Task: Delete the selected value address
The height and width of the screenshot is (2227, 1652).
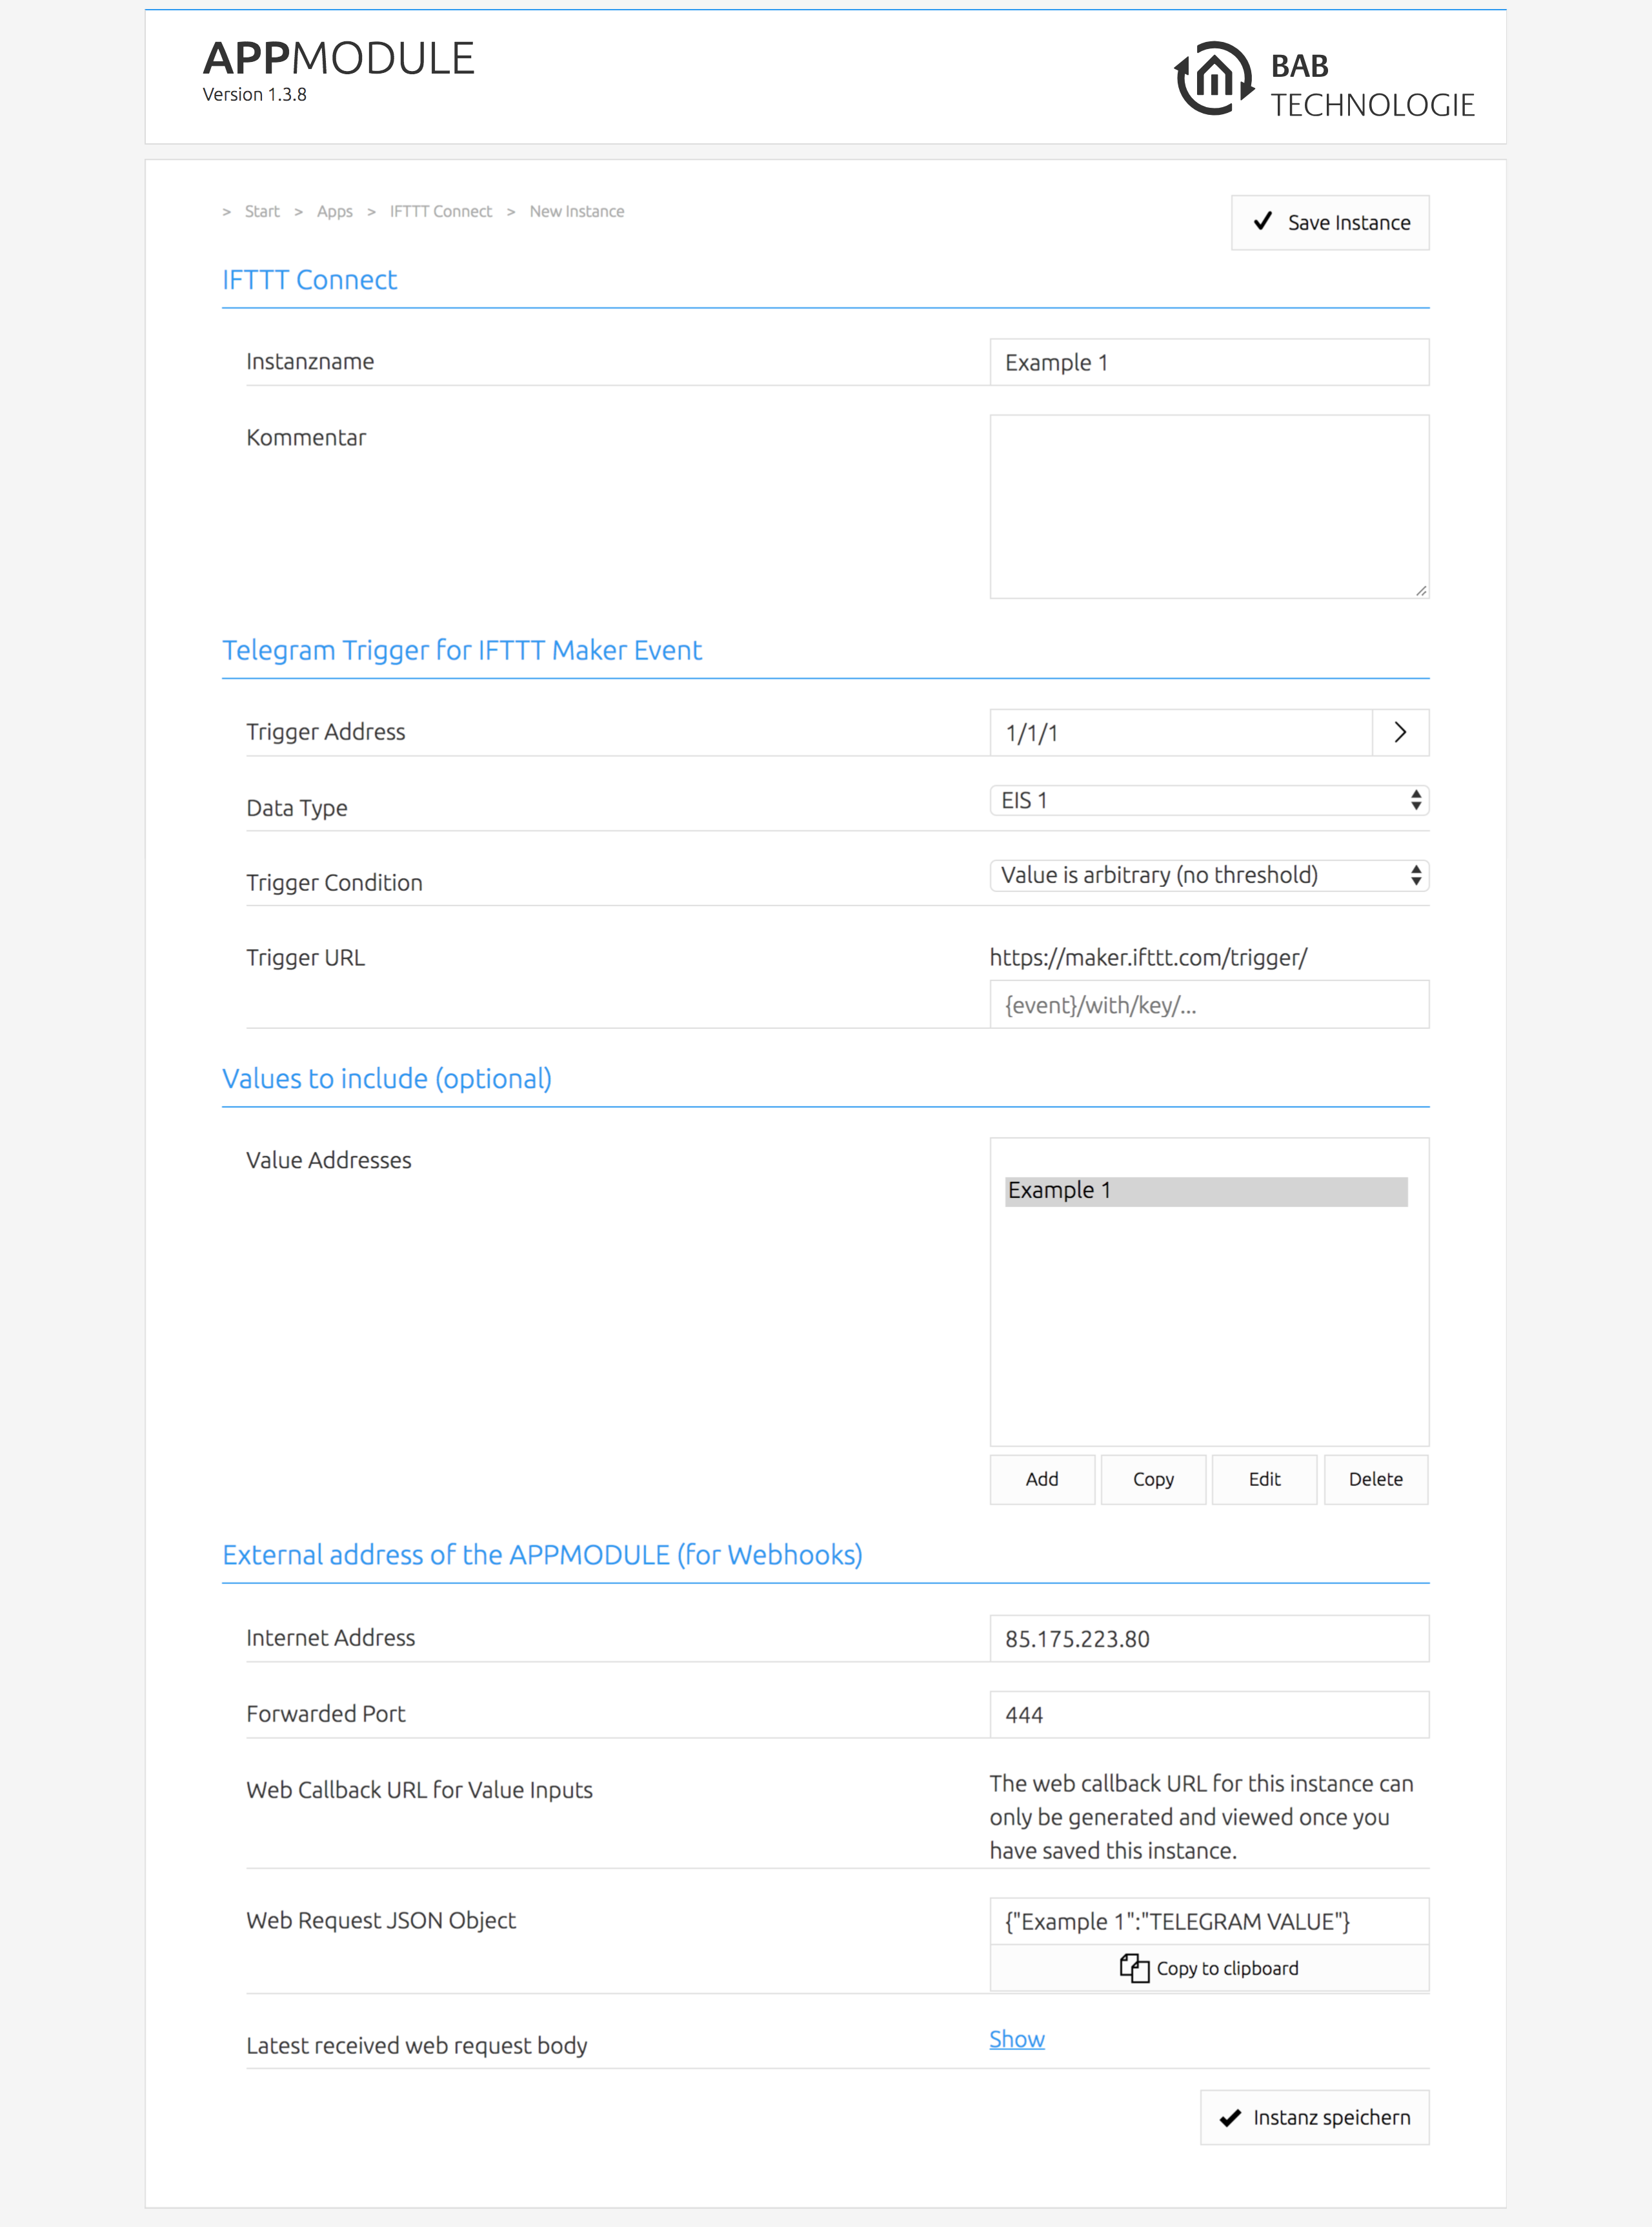Action: 1375,1479
